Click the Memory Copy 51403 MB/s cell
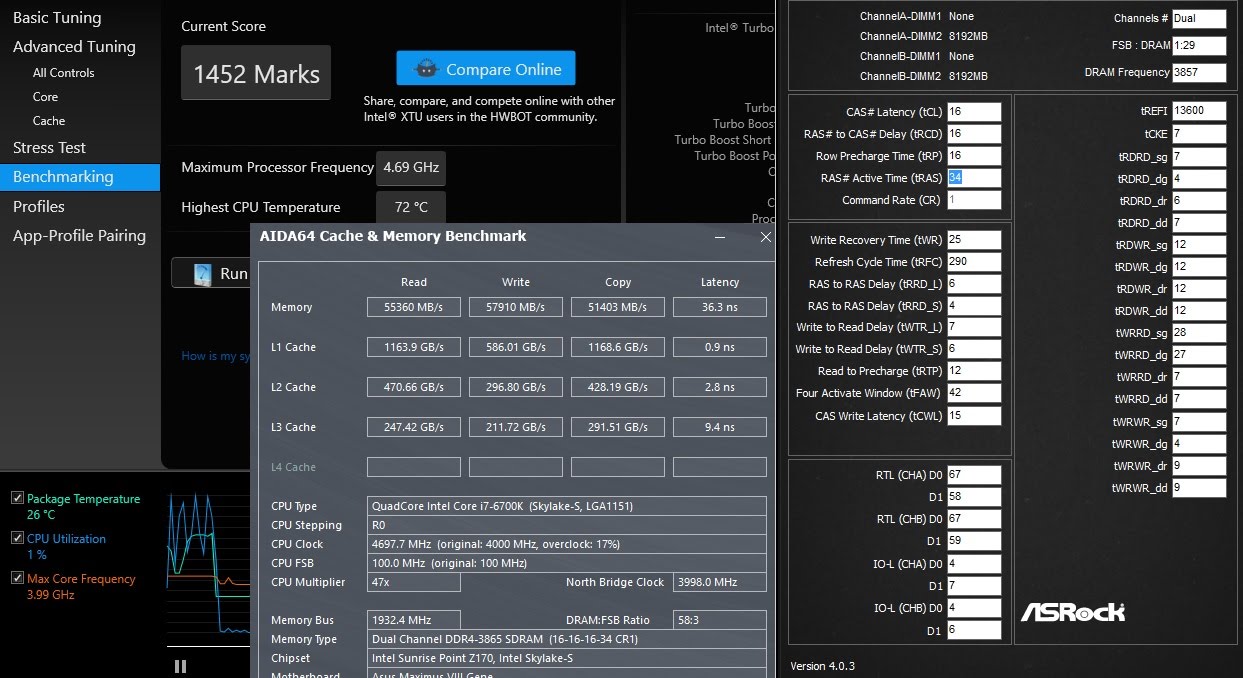 point(618,307)
